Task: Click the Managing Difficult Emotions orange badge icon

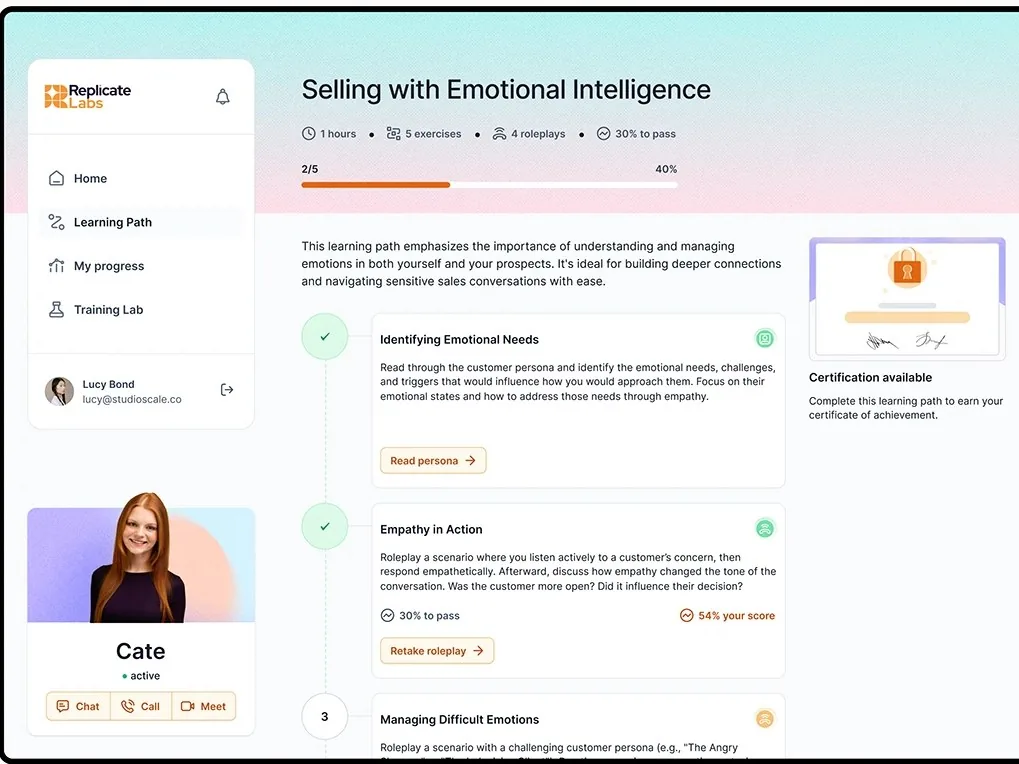Action: tap(765, 719)
